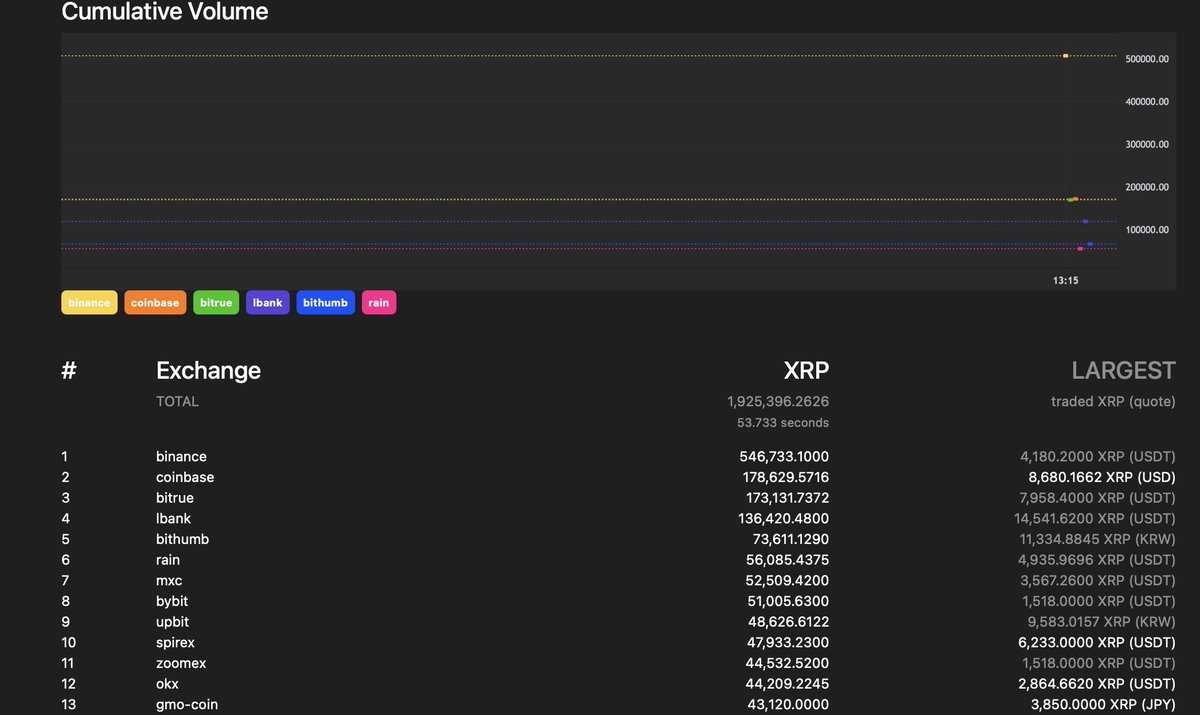
Task: Click gmo-coin volume 43,120.0000
Action: coord(788,704)
